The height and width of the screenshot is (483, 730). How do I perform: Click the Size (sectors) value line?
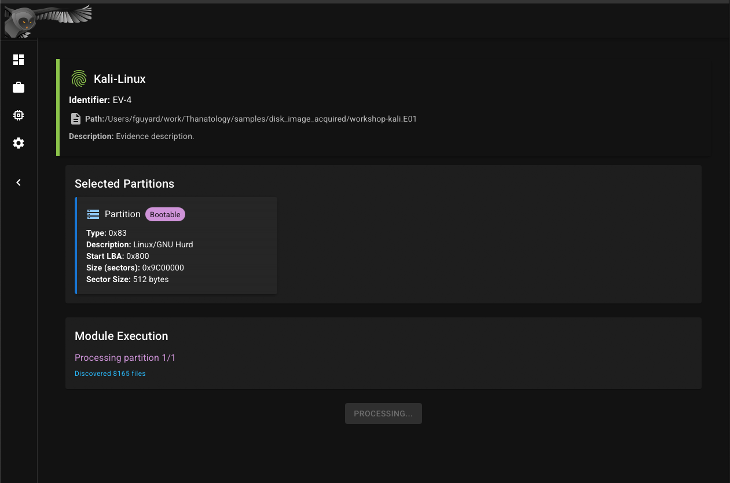(x=135, y=268)
